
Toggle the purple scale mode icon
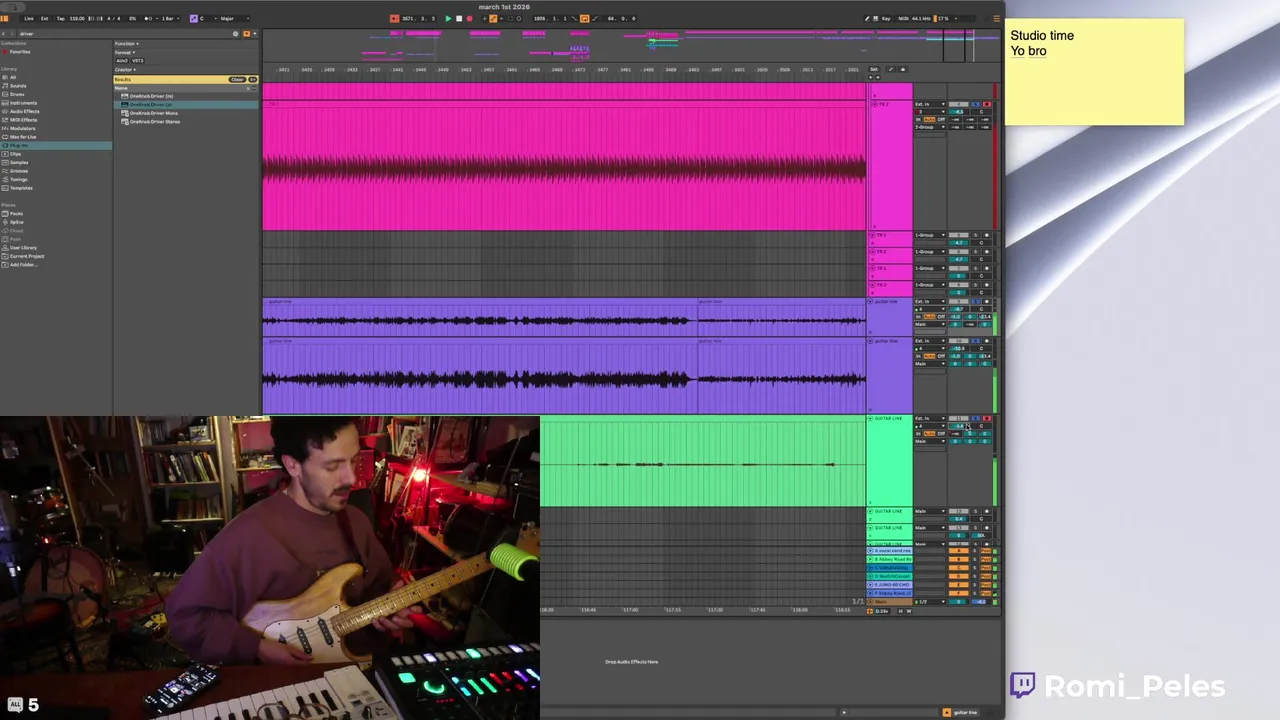pos(194,18)
